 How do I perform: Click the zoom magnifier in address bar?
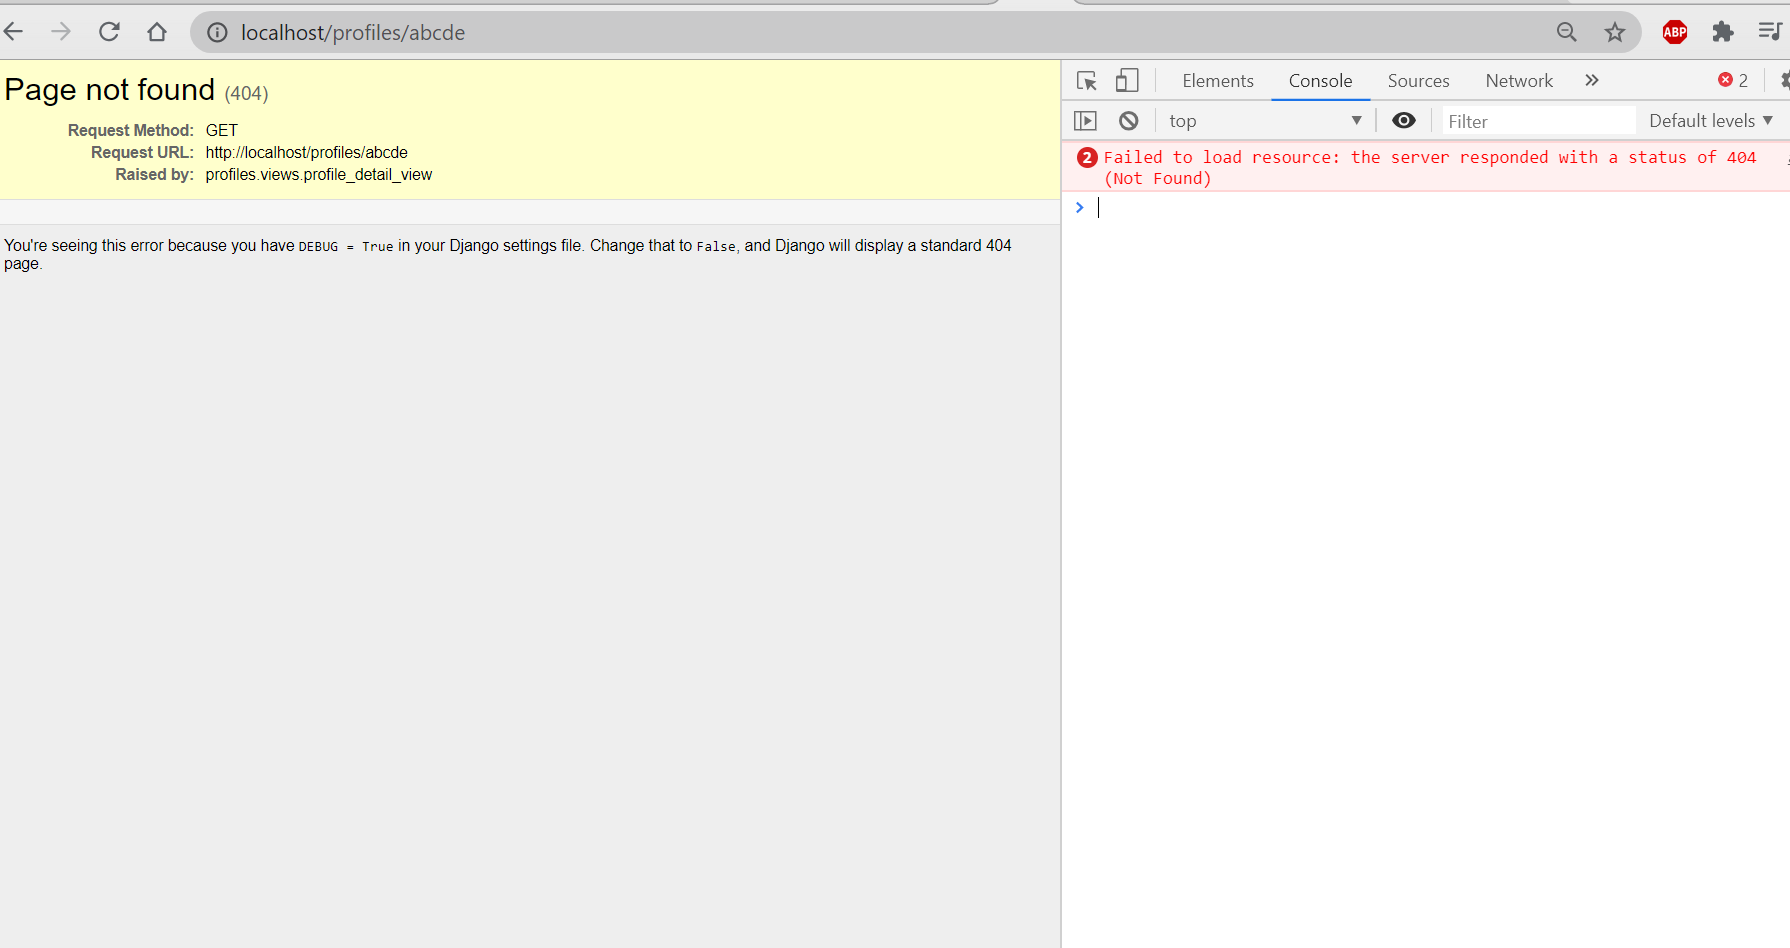(x=1567, y=33)
